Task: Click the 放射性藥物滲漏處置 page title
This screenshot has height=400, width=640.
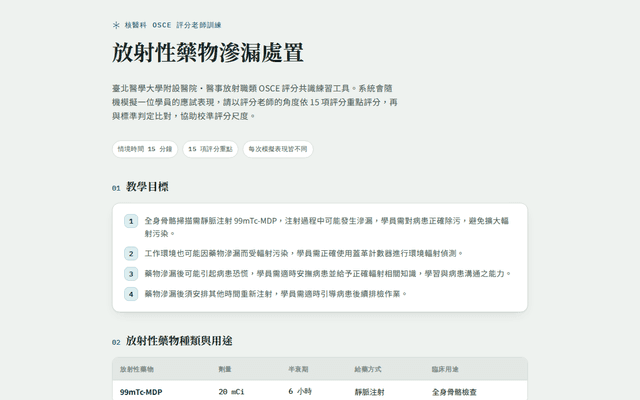Action: (x=208, y=53)
